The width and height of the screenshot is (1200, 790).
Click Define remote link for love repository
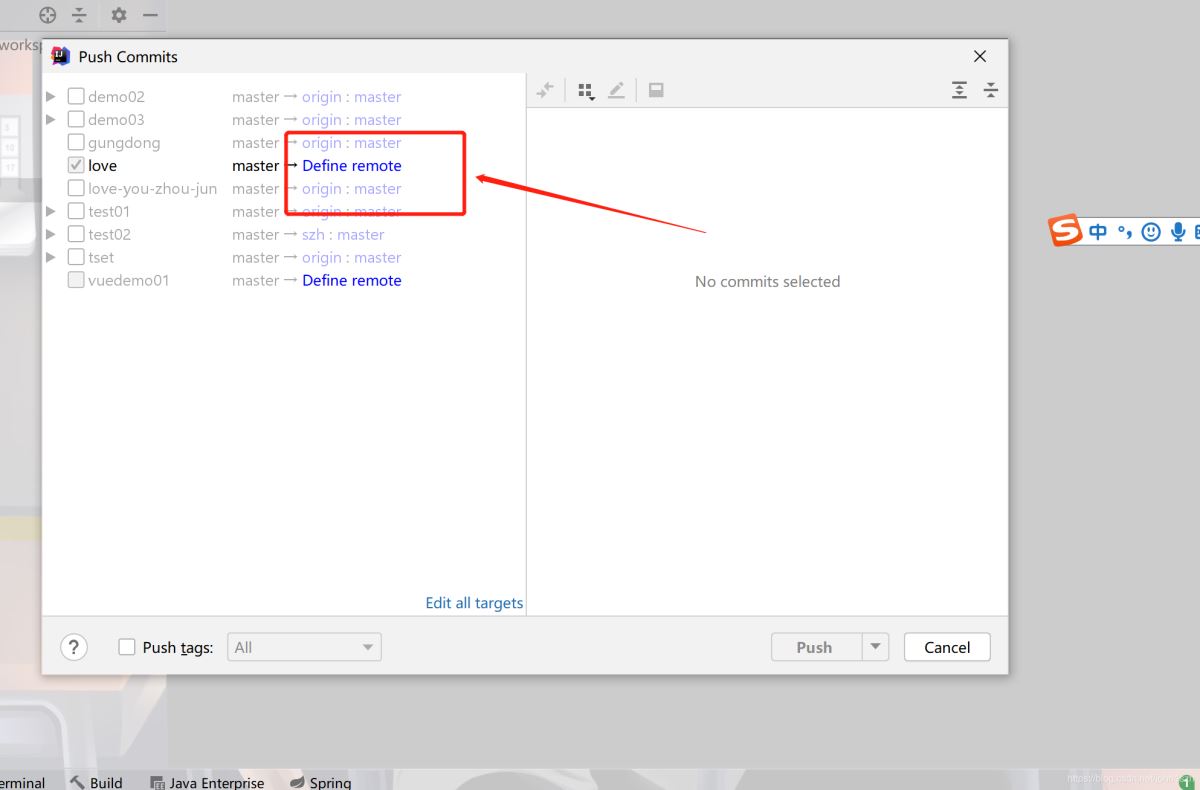[x=352, y=166]
